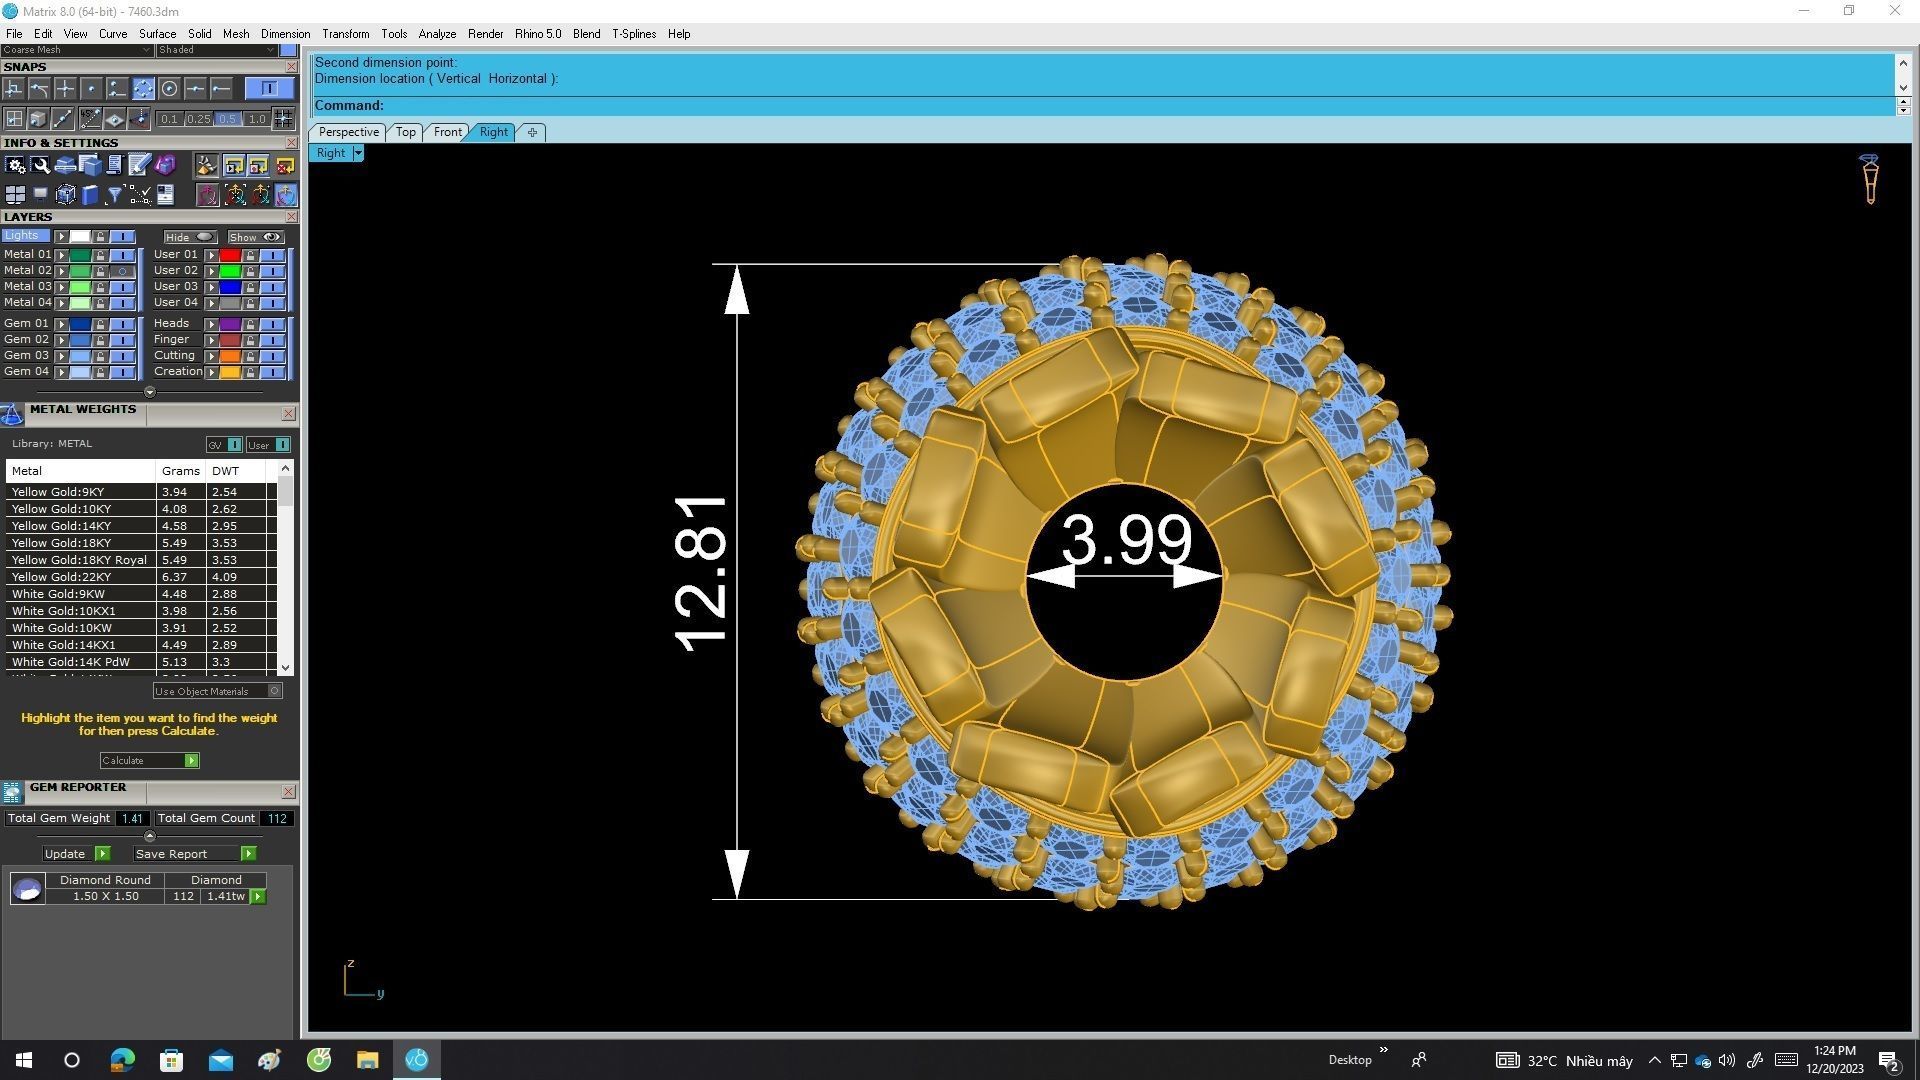Click the Metal Weights scale icon
The width and height of the screenshot is (1920, 1080).
pyautogui.click(x=12, y=414)
